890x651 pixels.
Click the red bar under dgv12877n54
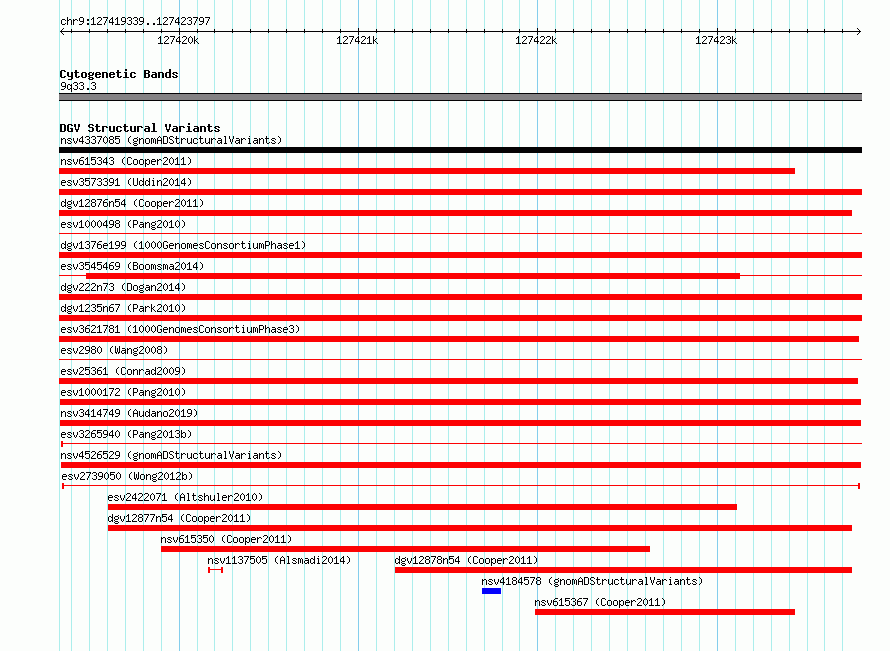[480, 528]
